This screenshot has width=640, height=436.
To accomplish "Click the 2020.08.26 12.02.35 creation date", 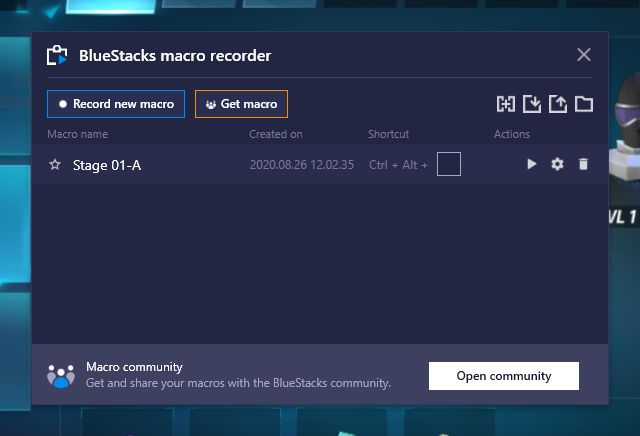I will tap(302, 165).
